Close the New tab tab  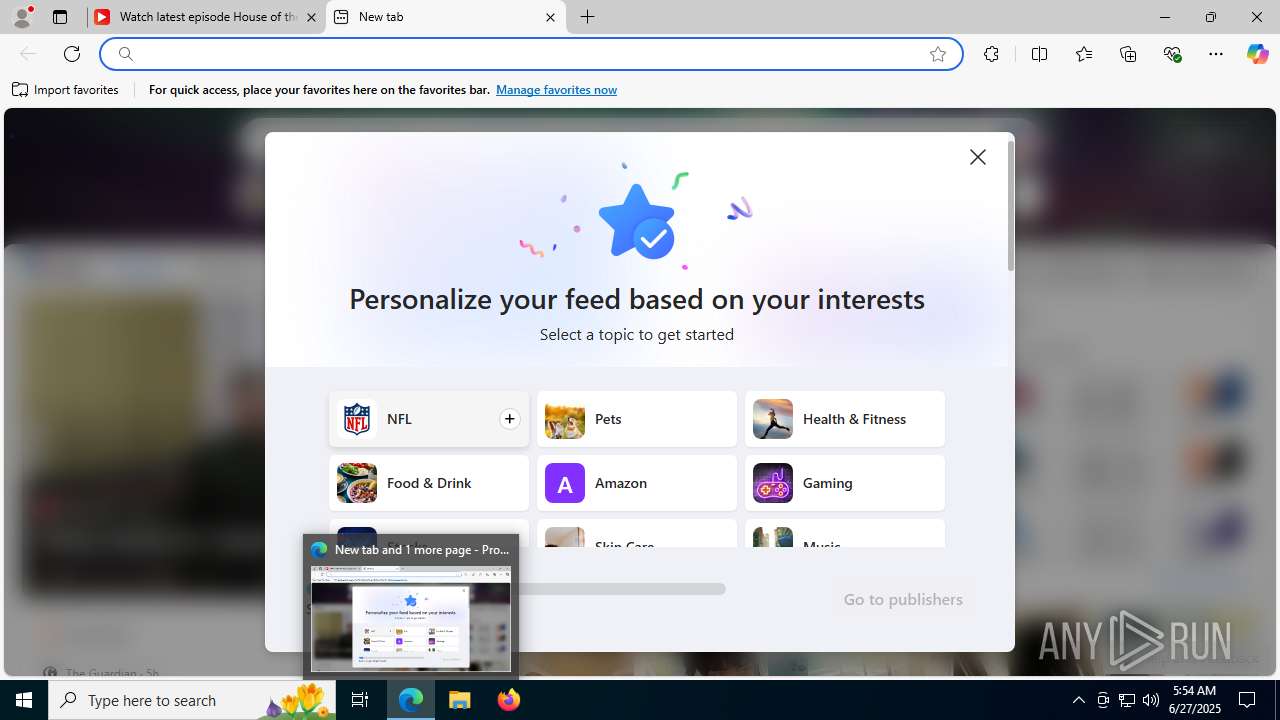(x=550, y=17)
